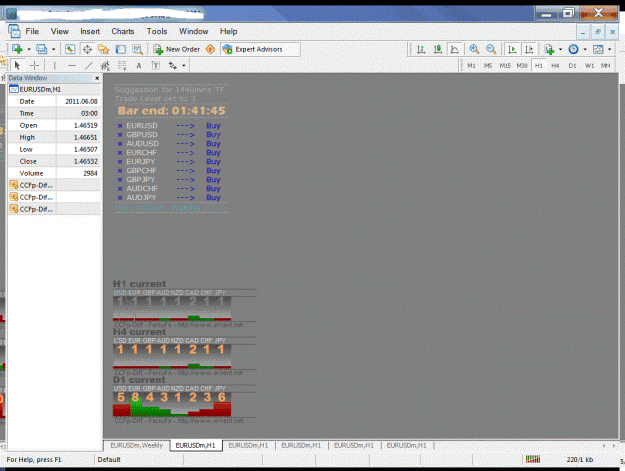625x471 pixels.
Task: Expand the Indicators dropdown arrow
Action: pyautogui.click(x=560, y=49)
